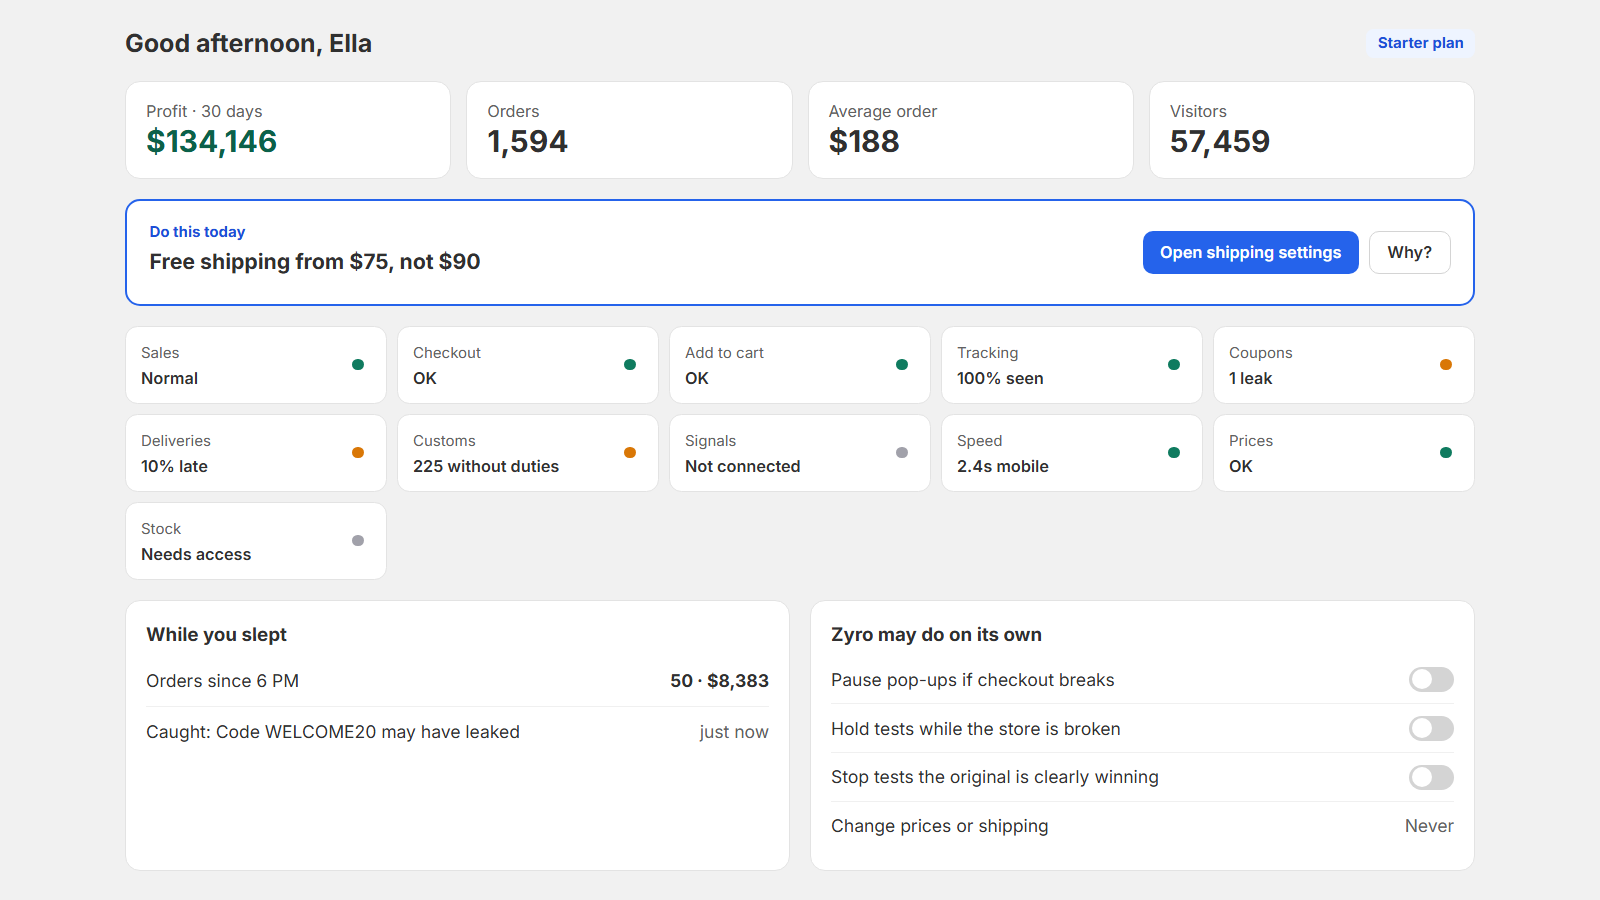Open shipping settings
Image resolution: width=1600 pixels, height=900 pixels.
pos(1250,252)
